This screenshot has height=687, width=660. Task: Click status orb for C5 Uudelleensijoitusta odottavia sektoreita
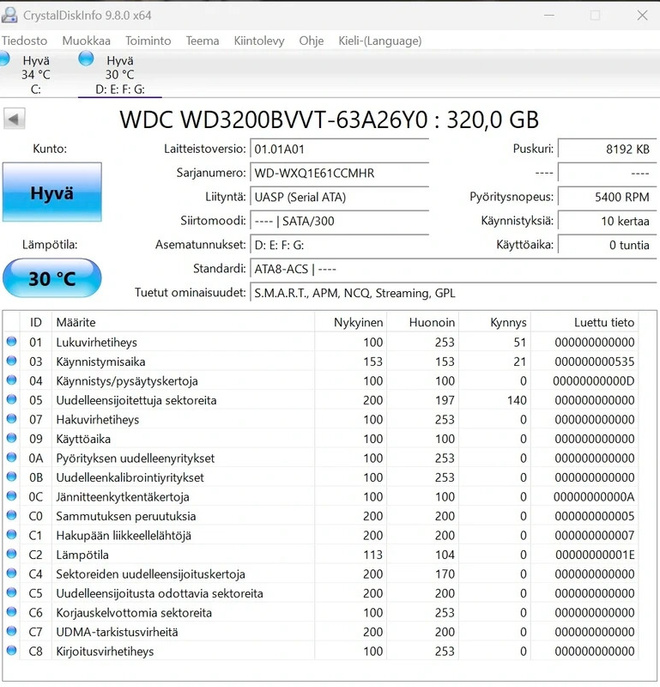(12, 592)
